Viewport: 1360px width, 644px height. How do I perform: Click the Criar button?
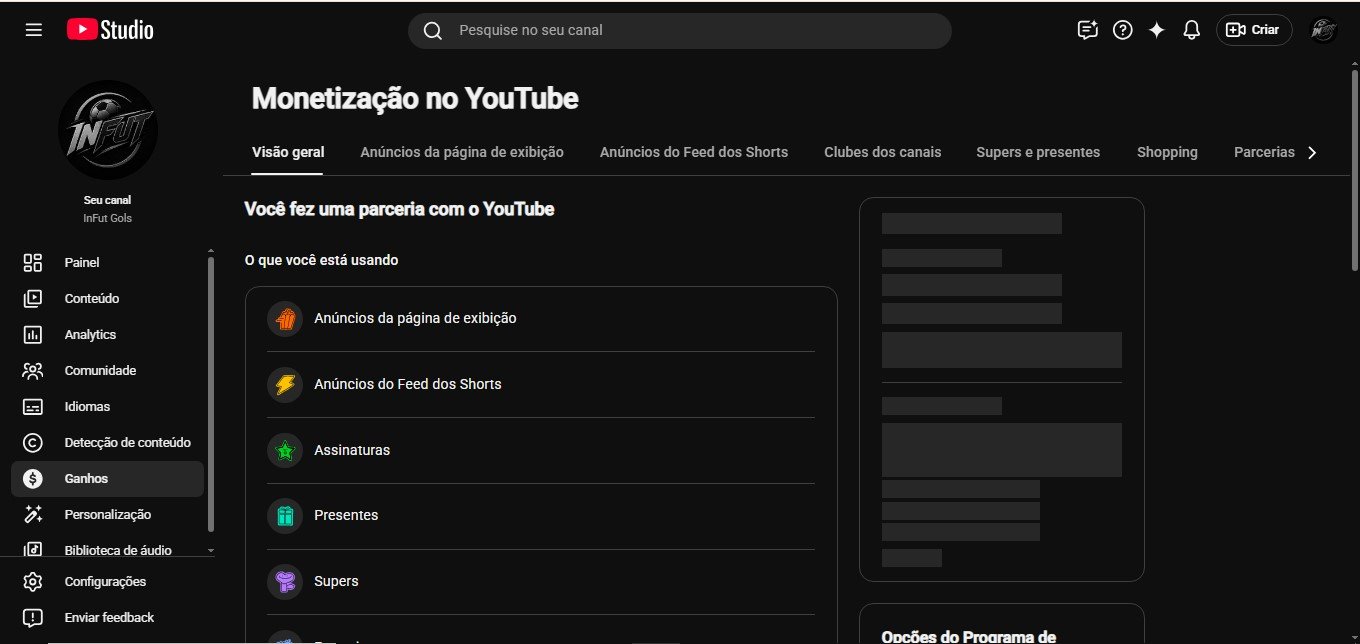1254,30
